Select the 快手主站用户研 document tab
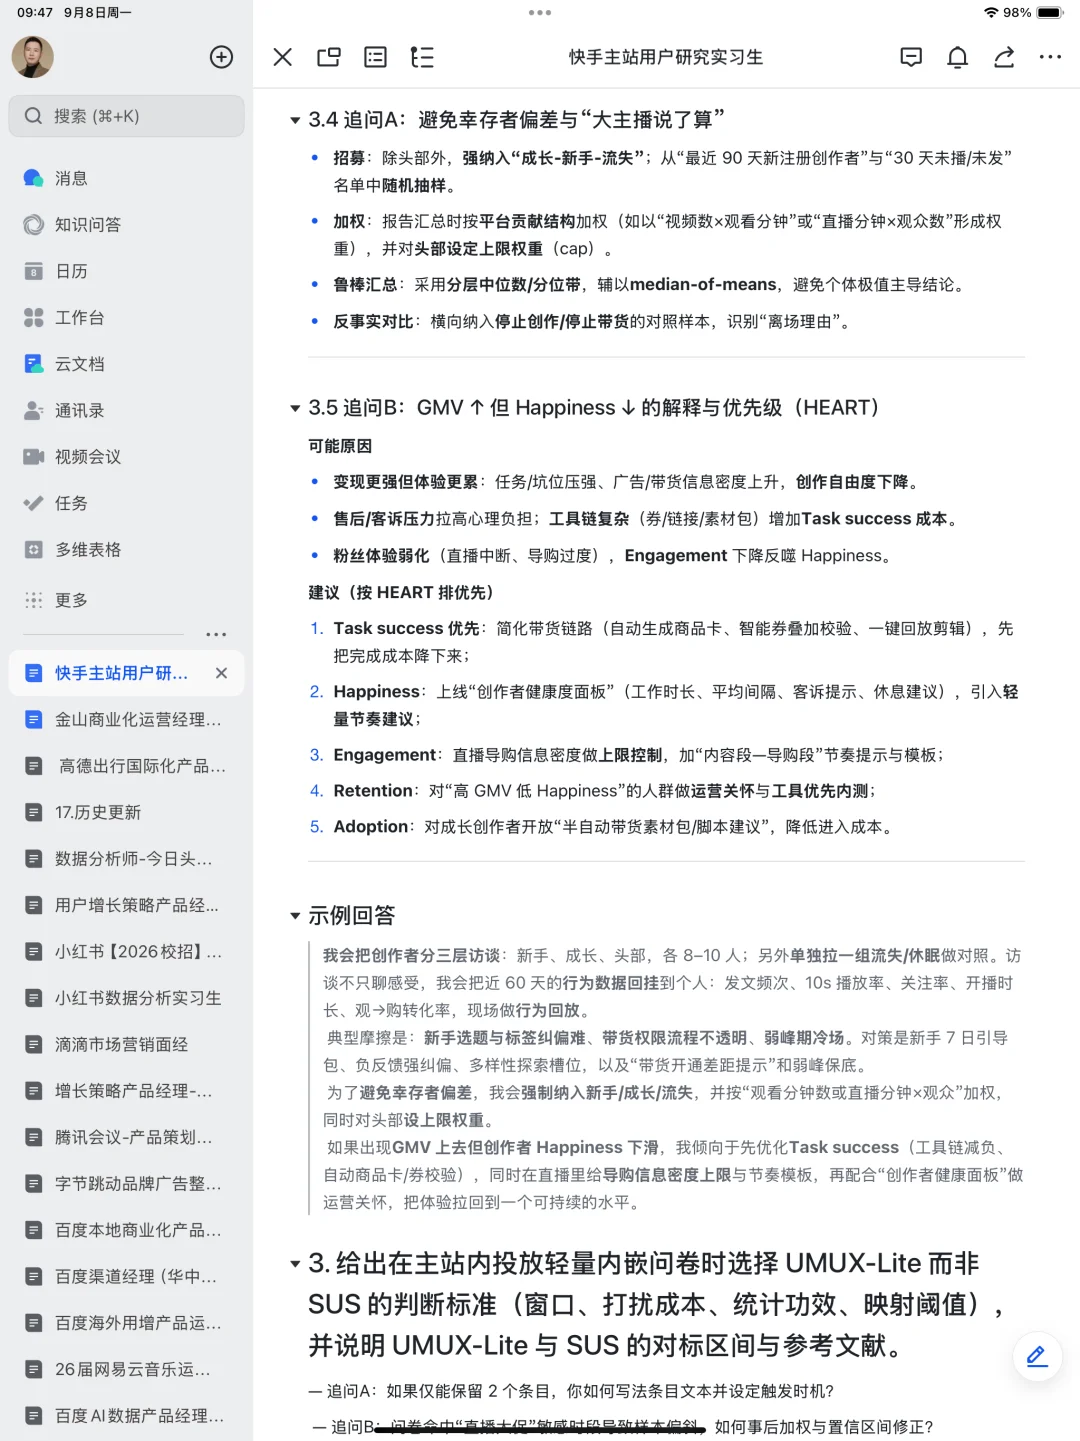The height and width of the screenshot is (1441, 1080). tap(126, 673)
